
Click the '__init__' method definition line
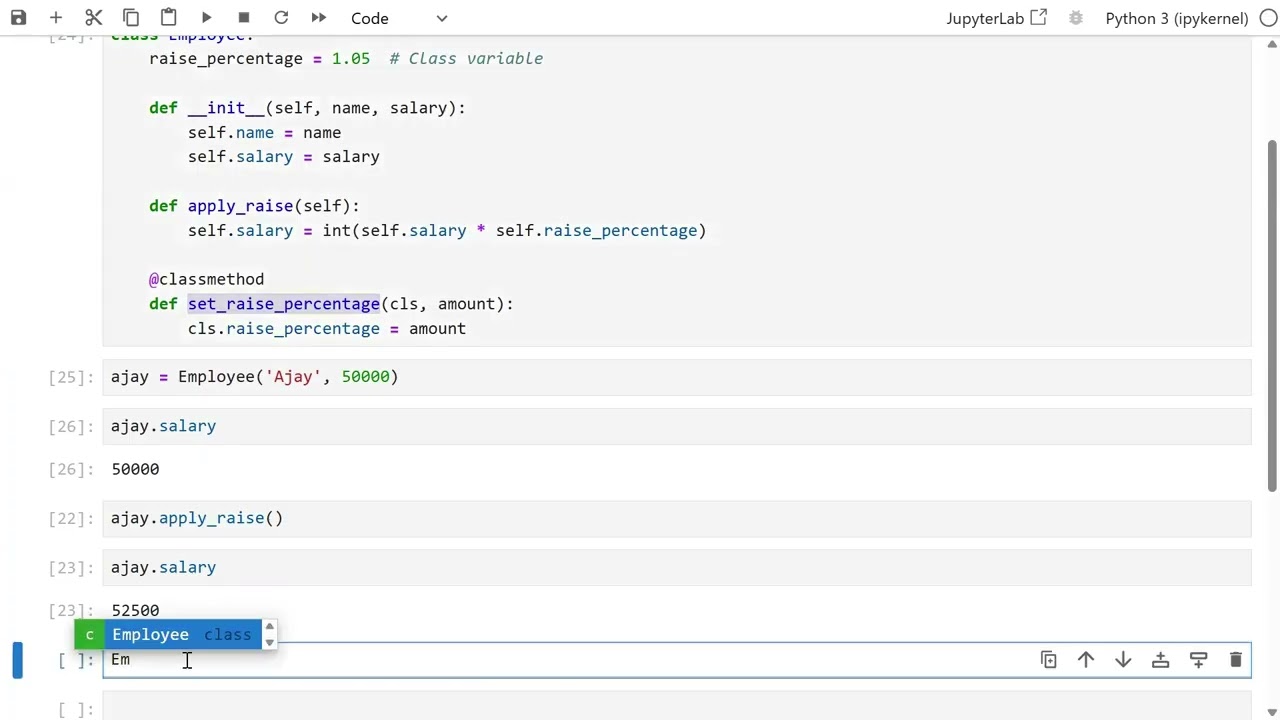click(307, 108)
